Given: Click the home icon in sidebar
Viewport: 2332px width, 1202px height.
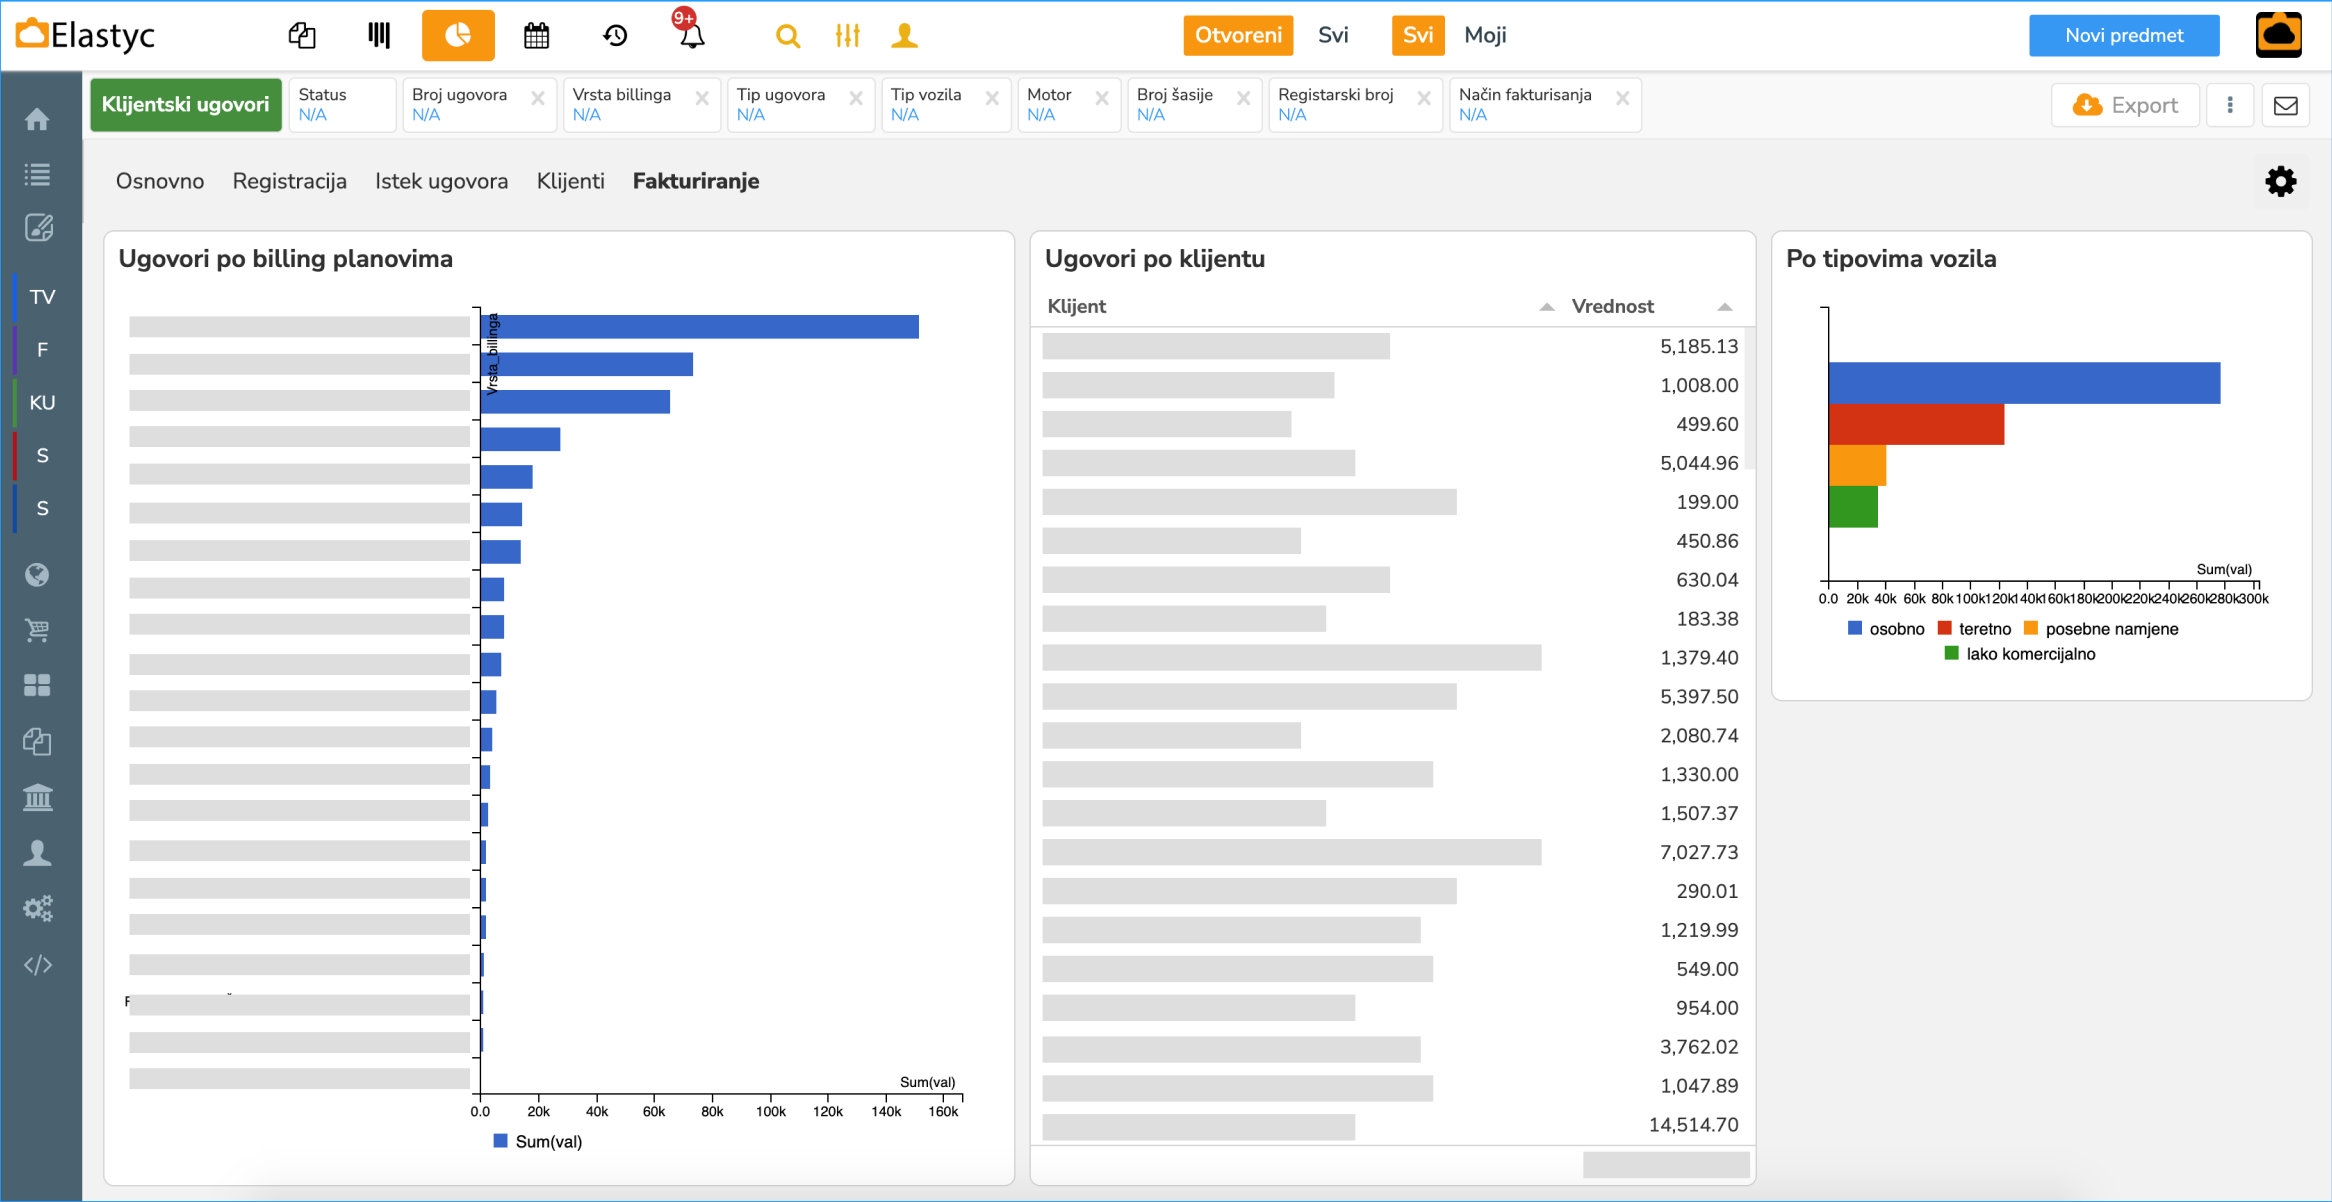Looking at the screenshot, I should [38, 120].
